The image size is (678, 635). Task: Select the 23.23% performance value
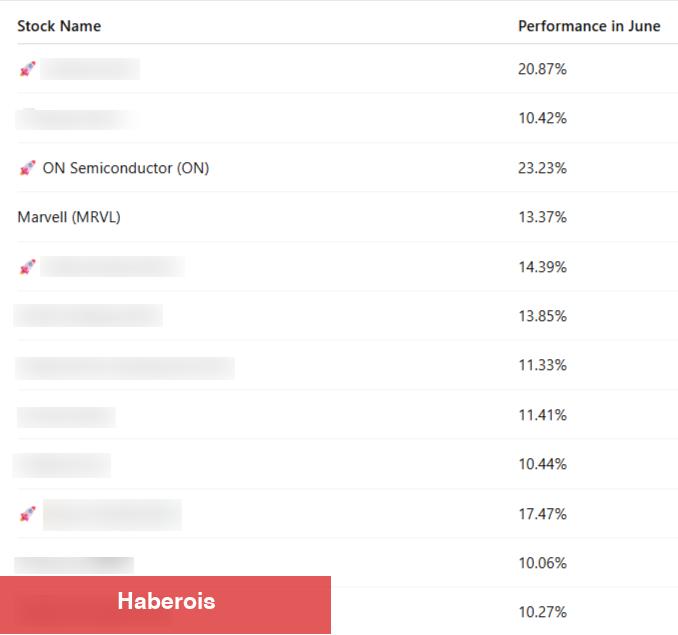[542, 168]
